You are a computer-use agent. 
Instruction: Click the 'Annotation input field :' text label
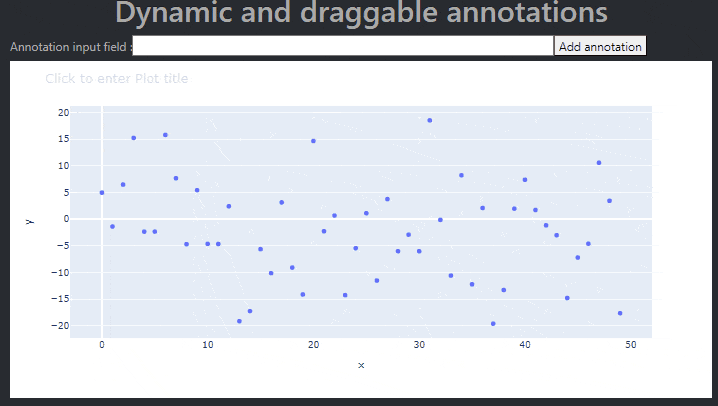(71, 47)
